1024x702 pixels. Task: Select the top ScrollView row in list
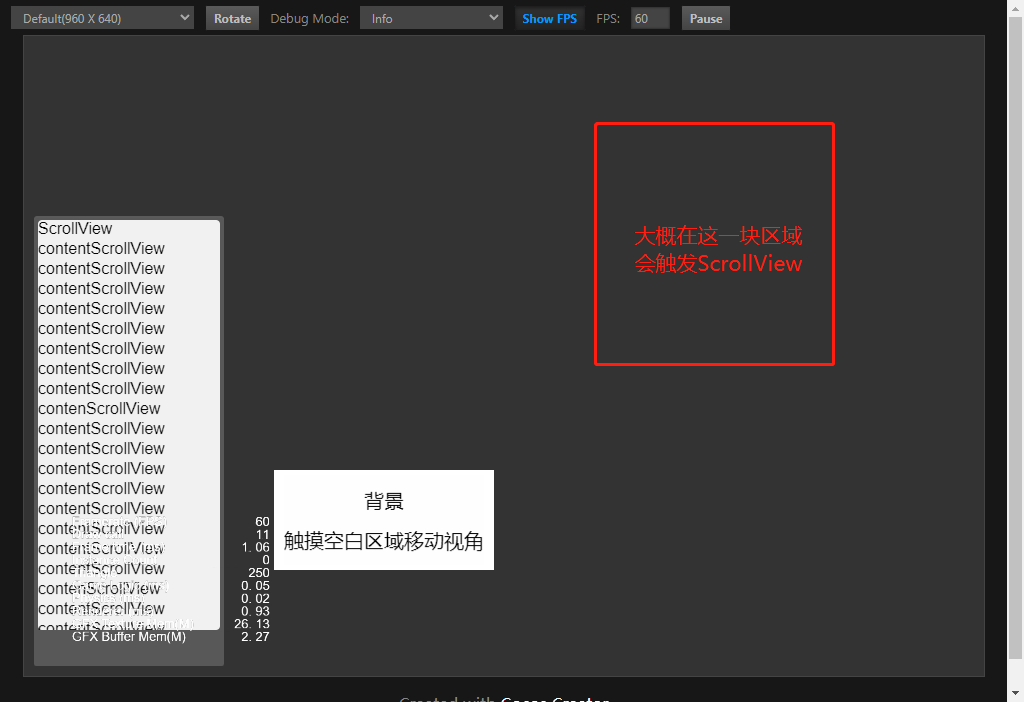pyautogui.click(x=75, y=229)
